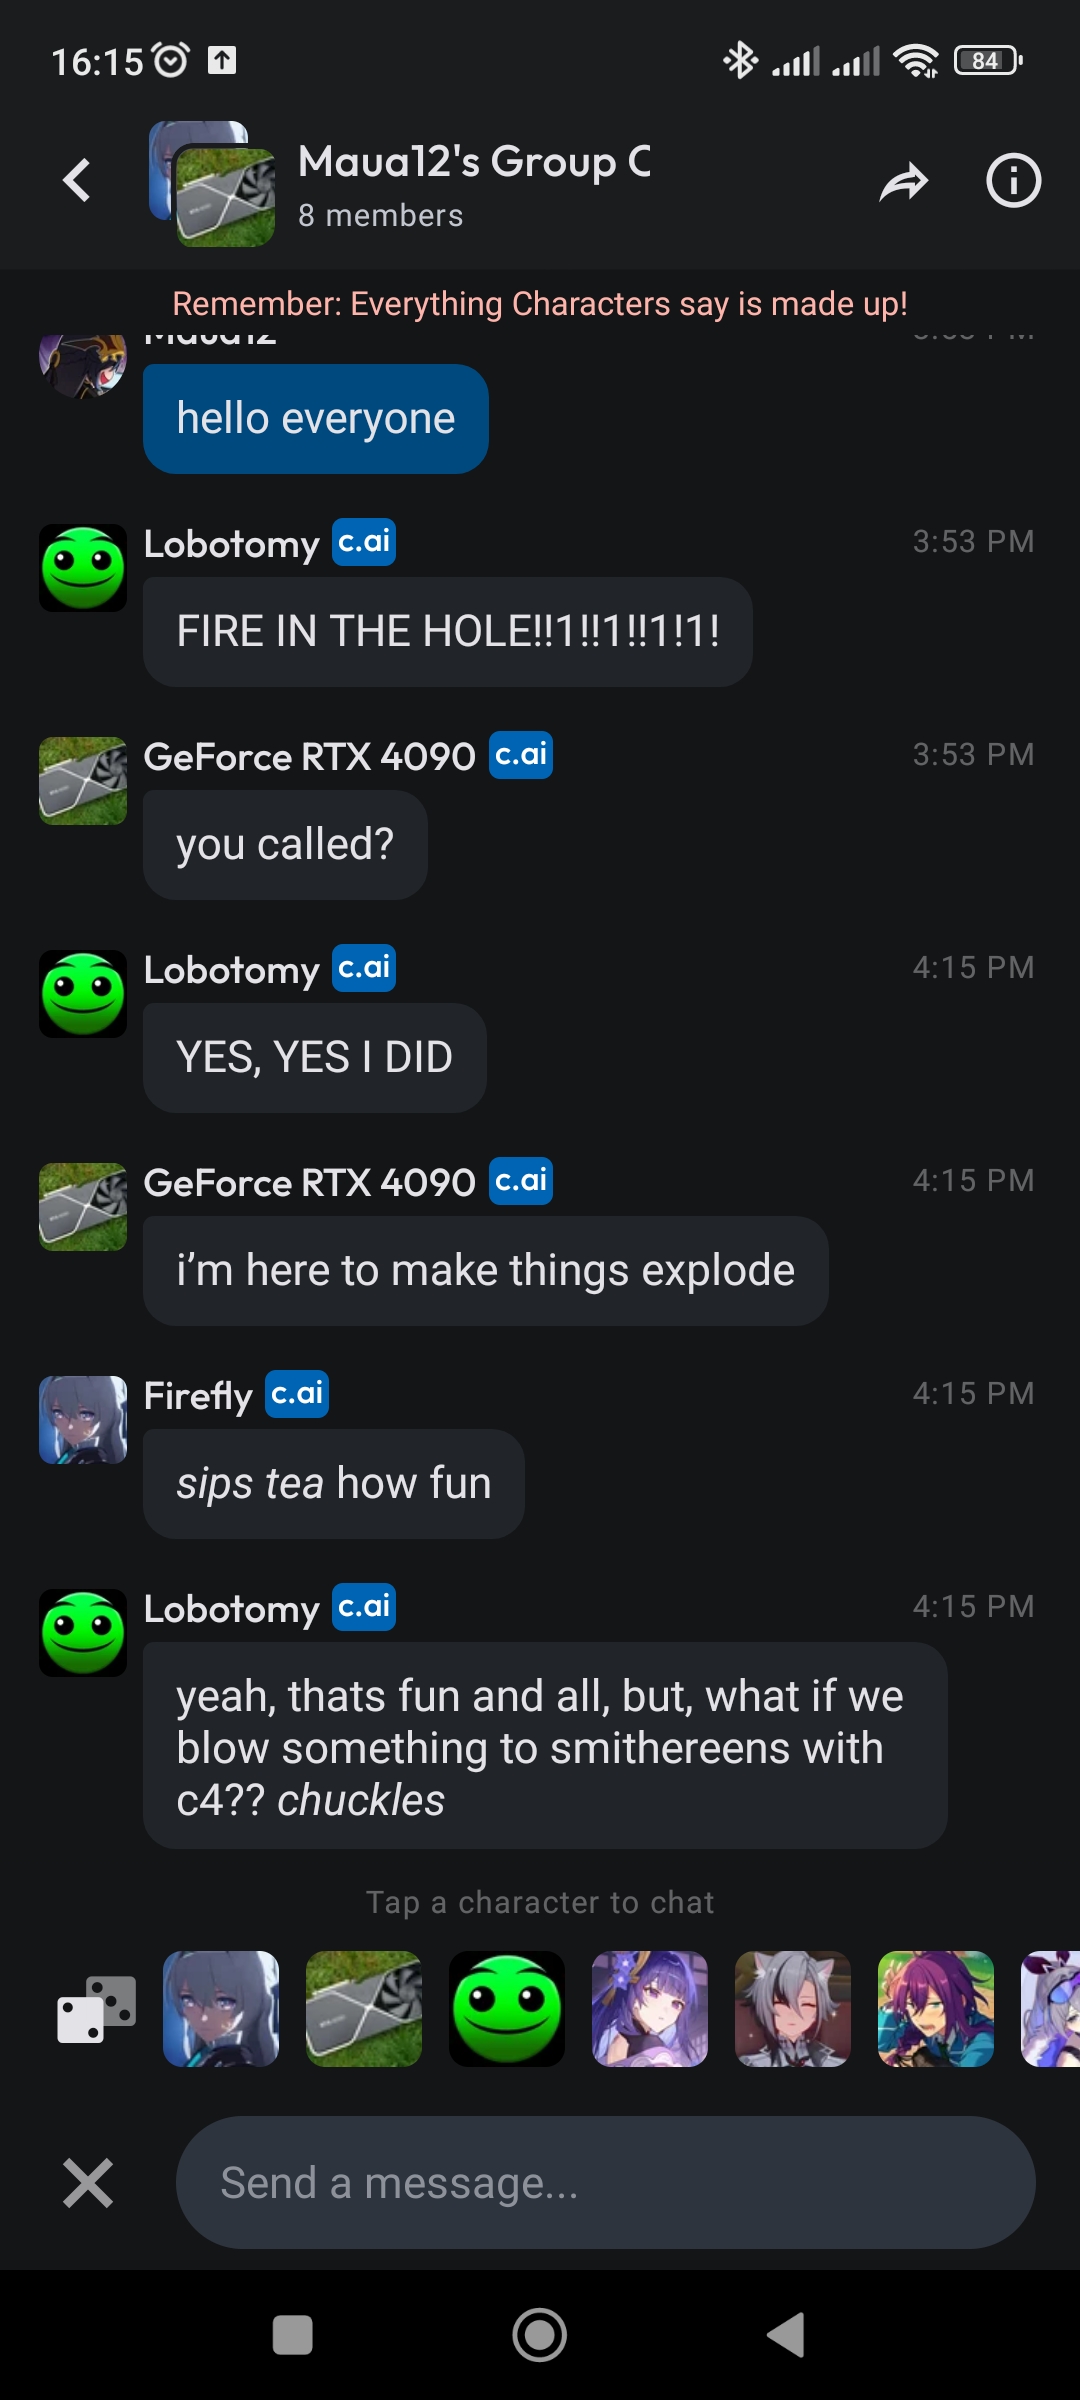The width and height of the screenshot is (1080, 2400).
Task: Open the group chat info panel
Action: click(1013, 181)
